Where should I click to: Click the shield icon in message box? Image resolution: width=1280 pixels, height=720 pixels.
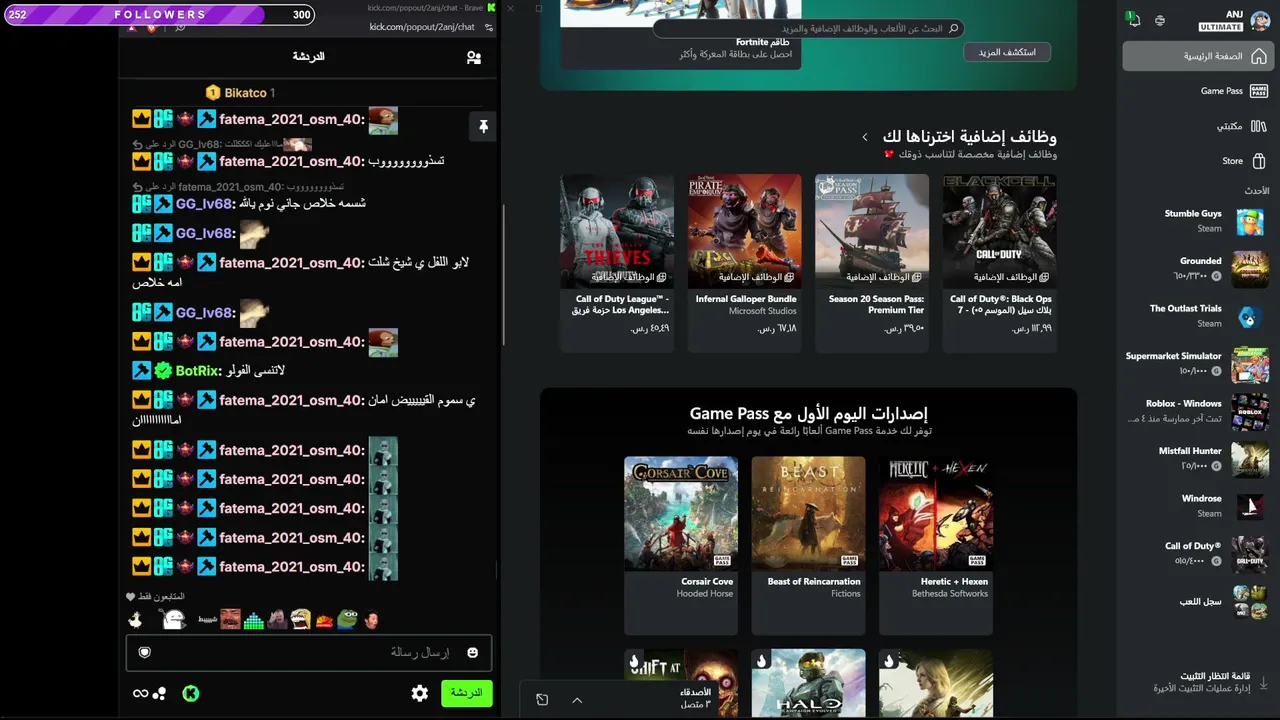145,653
